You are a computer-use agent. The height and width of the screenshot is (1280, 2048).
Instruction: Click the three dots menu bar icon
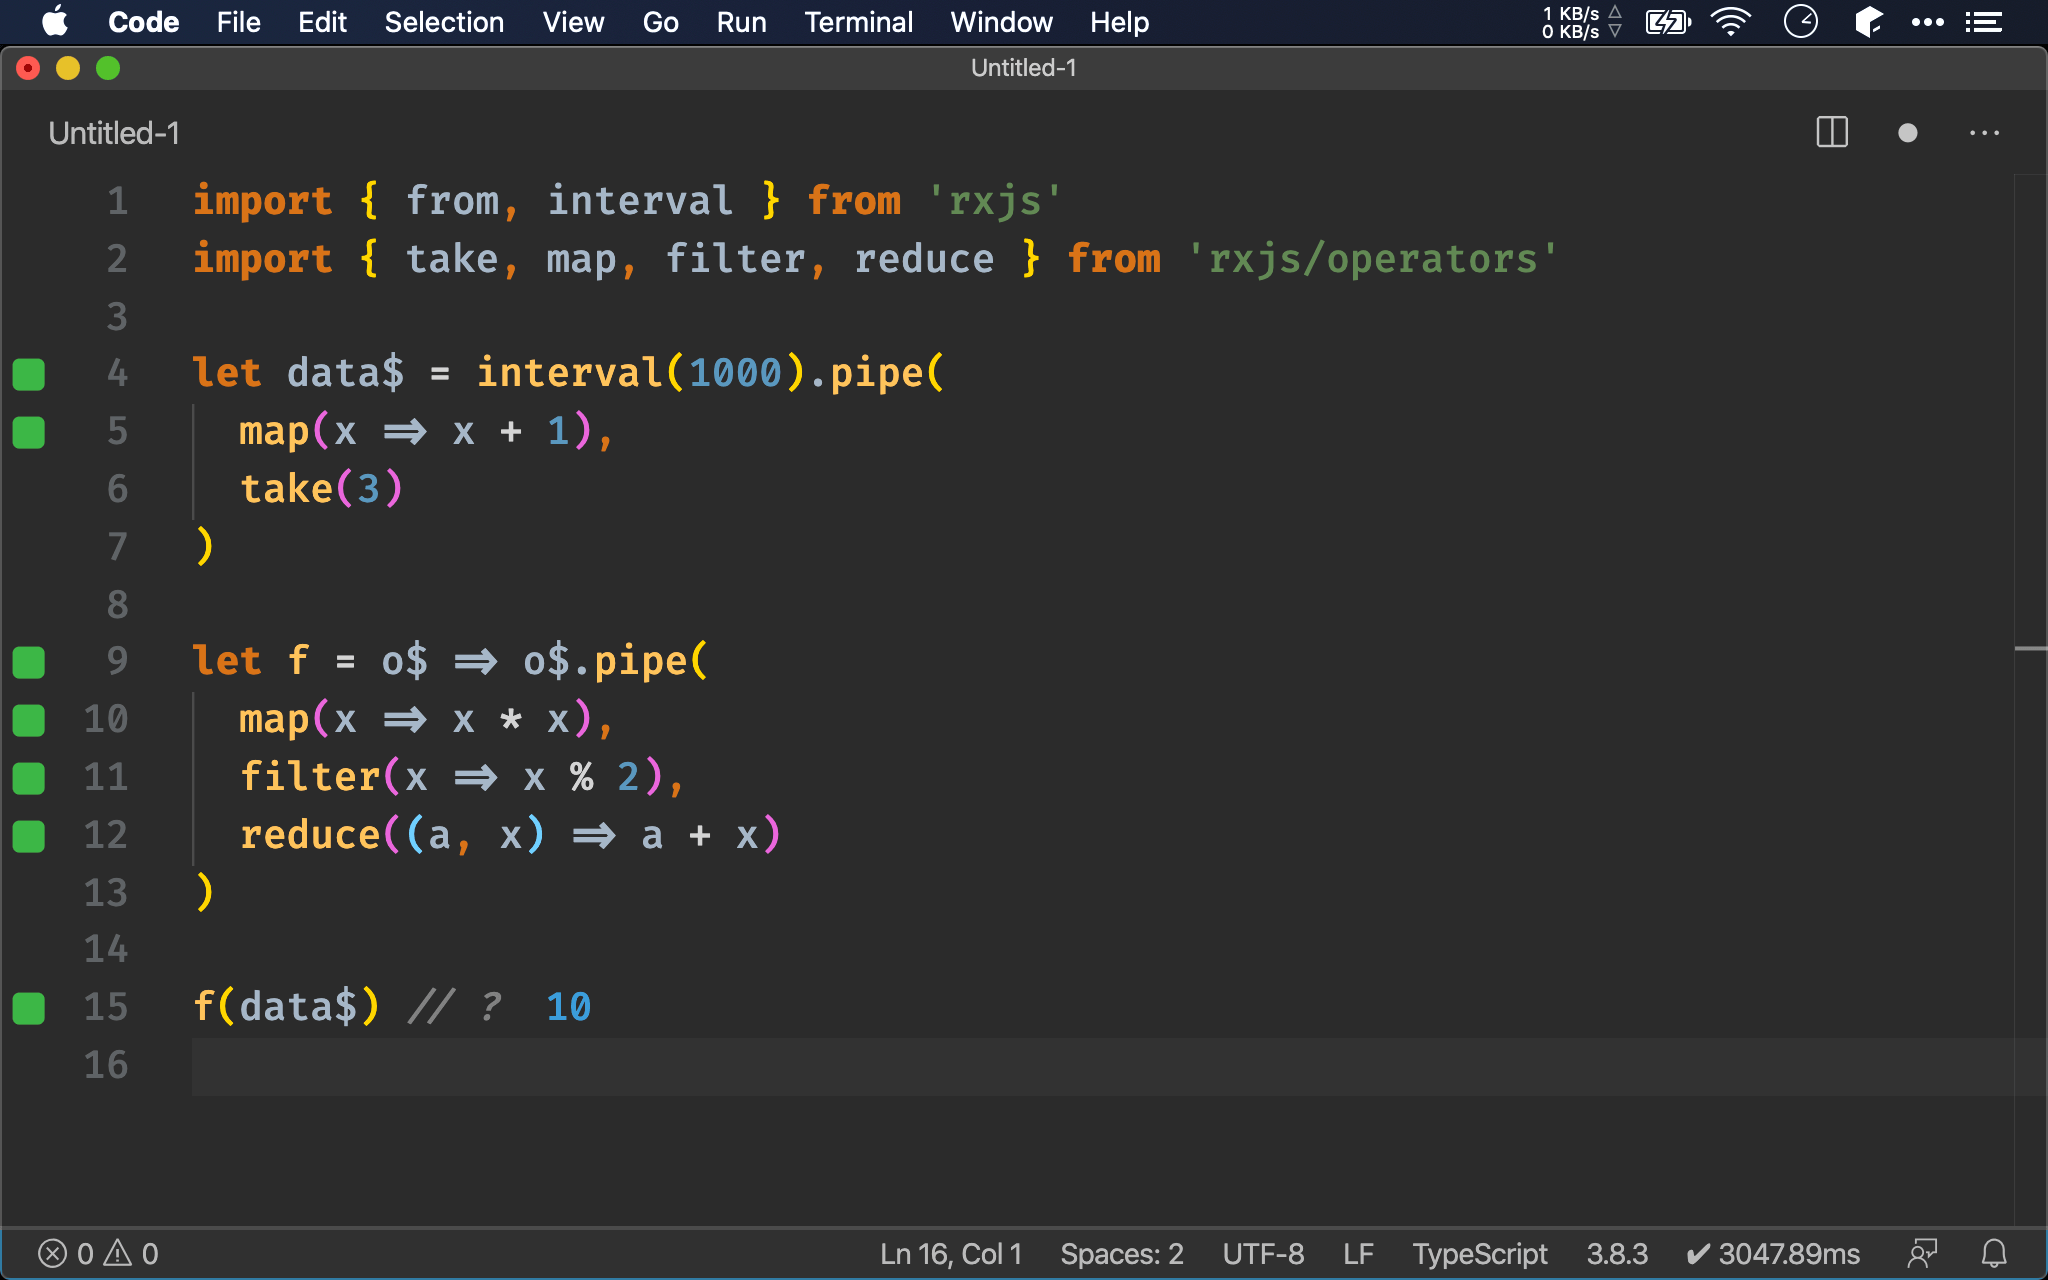tap(1927, 22)
